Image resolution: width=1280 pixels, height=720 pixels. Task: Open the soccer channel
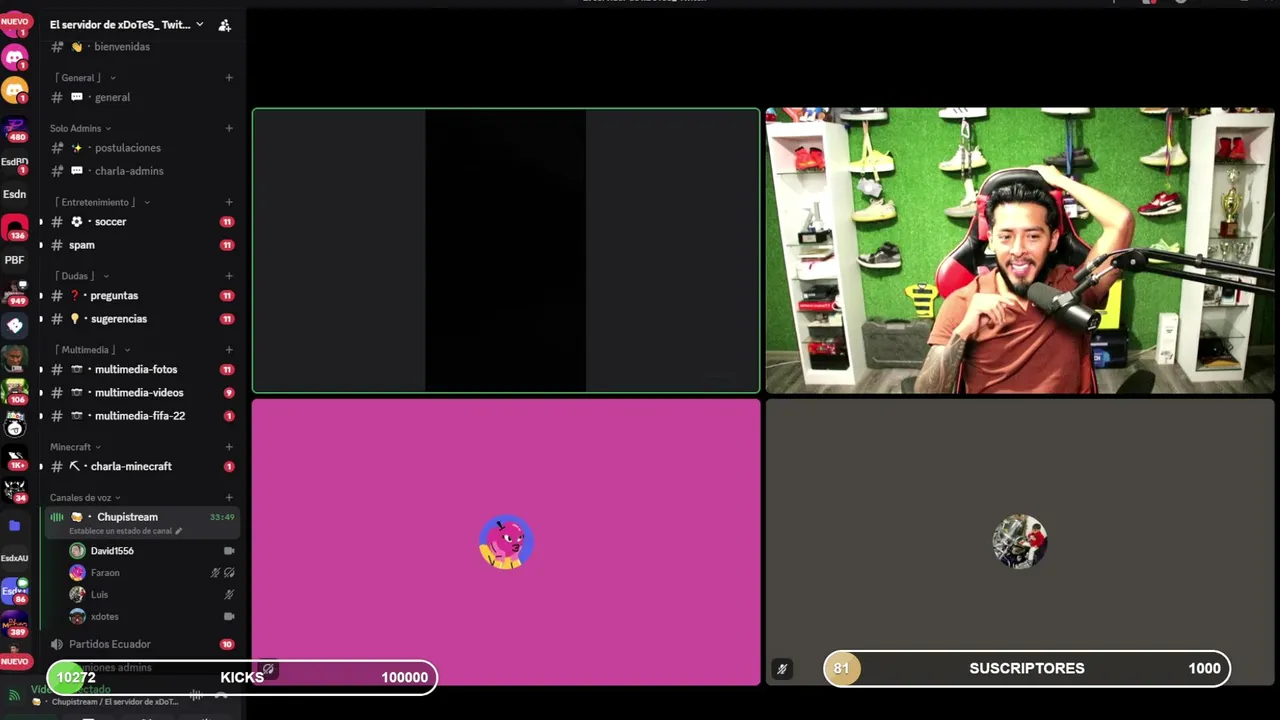(142, 222)
